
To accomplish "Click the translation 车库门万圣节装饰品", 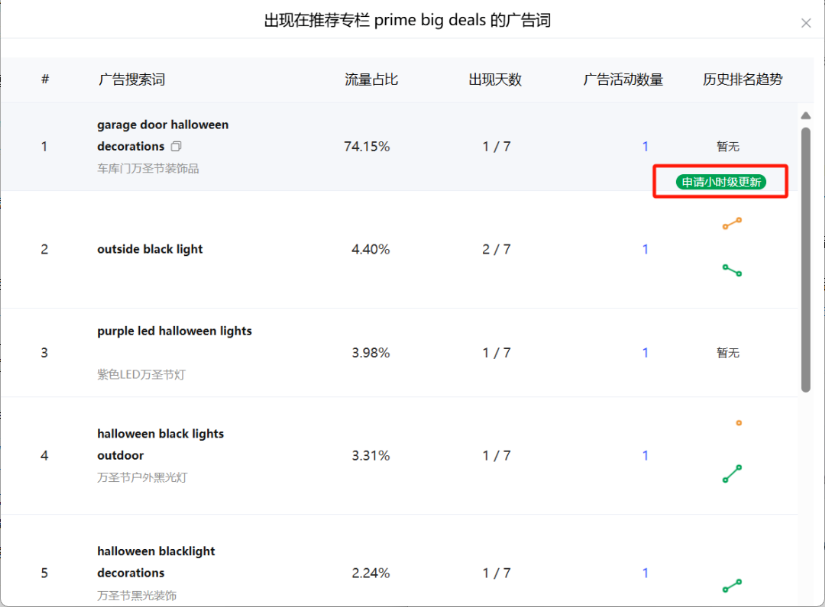I will point(148,168).
